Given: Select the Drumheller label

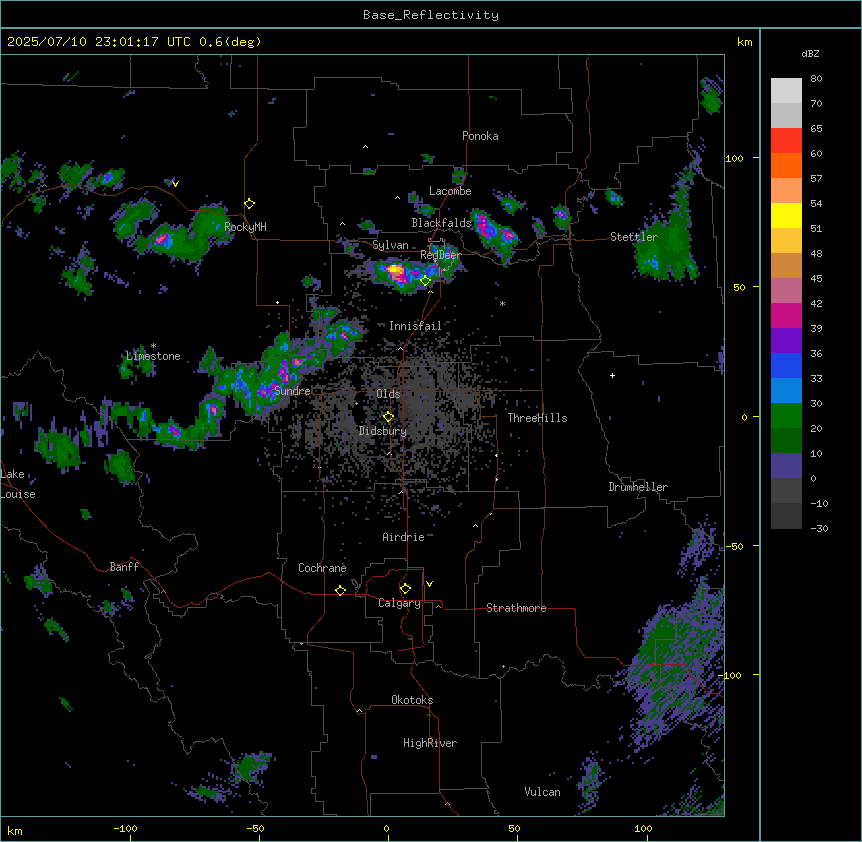Looking at the screenshot, I should [x=638, y=487].
